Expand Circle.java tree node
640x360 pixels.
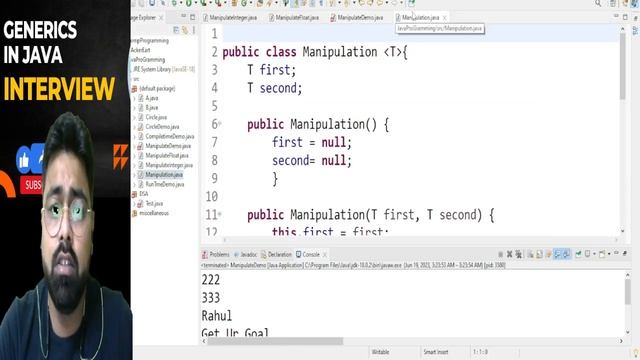(x=134, y=117)
